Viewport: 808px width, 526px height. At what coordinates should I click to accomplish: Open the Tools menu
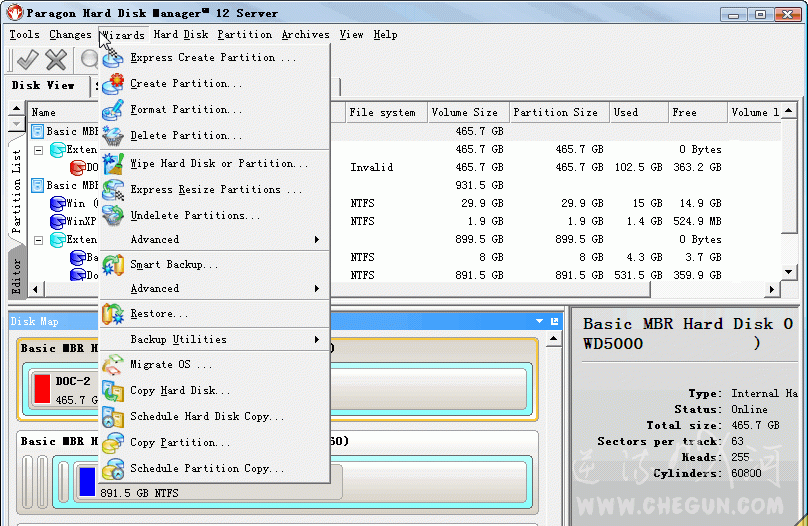point(24,35)
